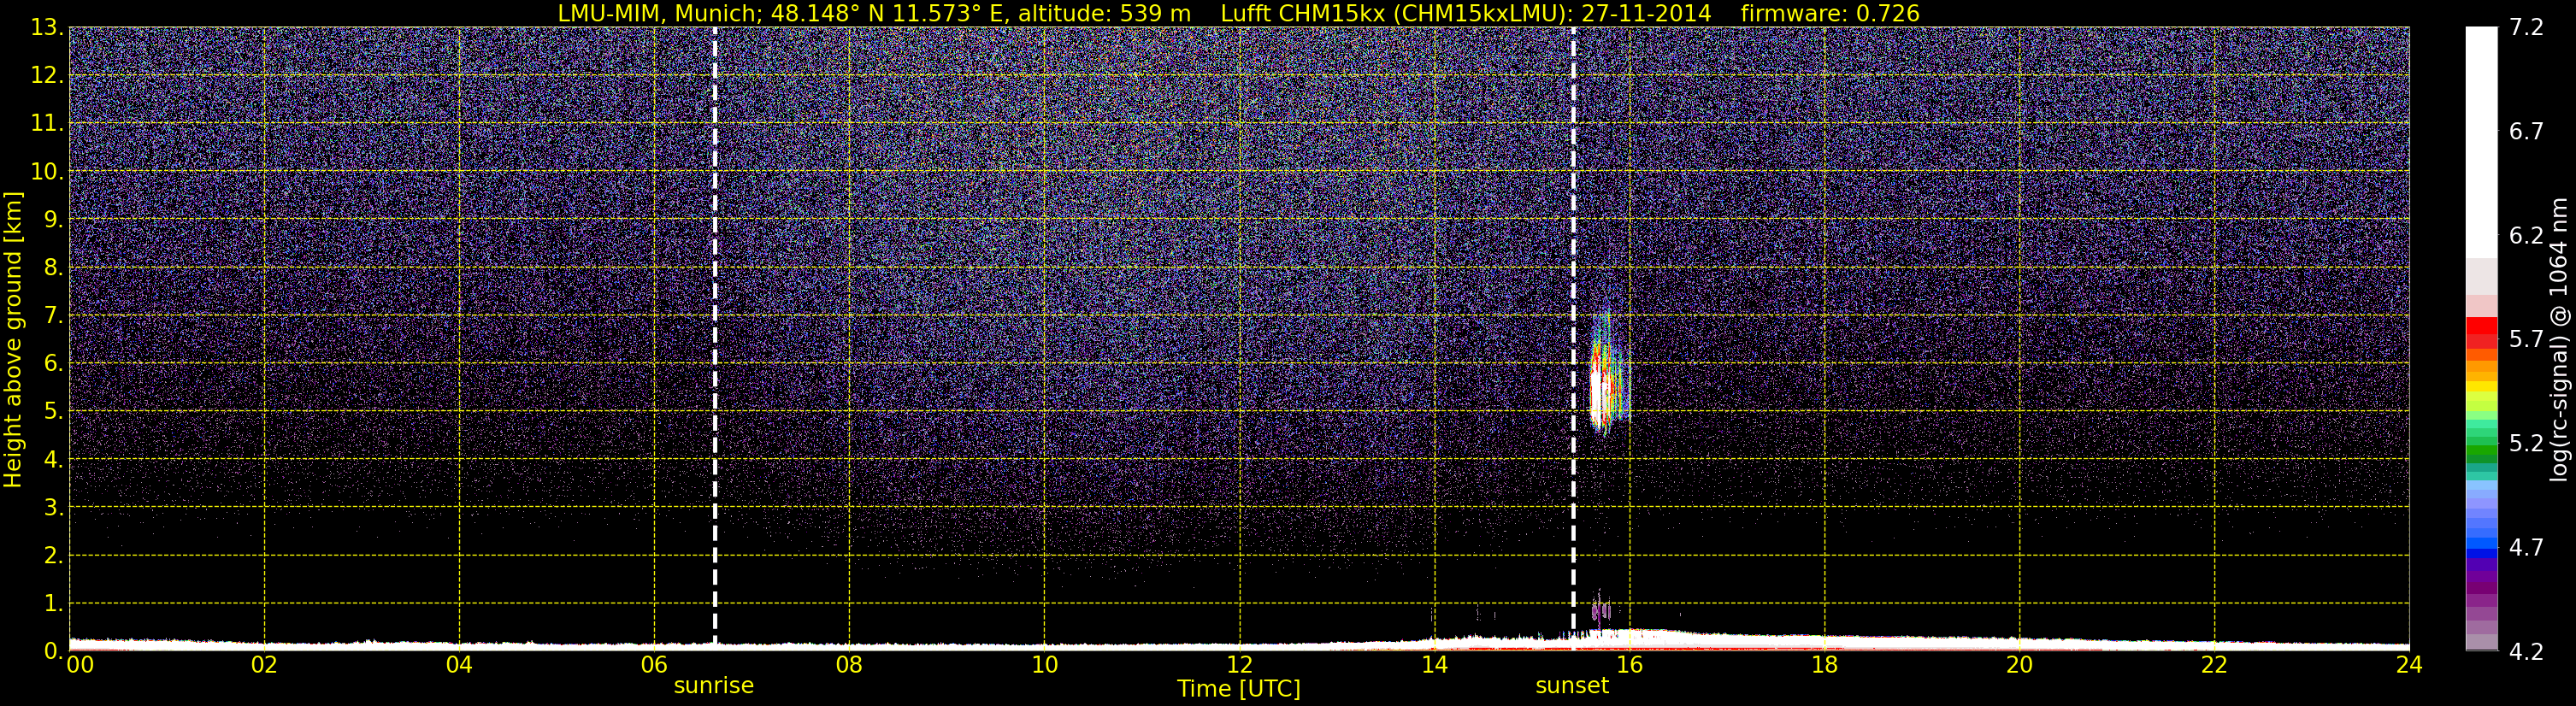
Task: Click time axis tick label '08'
Action: [849, 665]
